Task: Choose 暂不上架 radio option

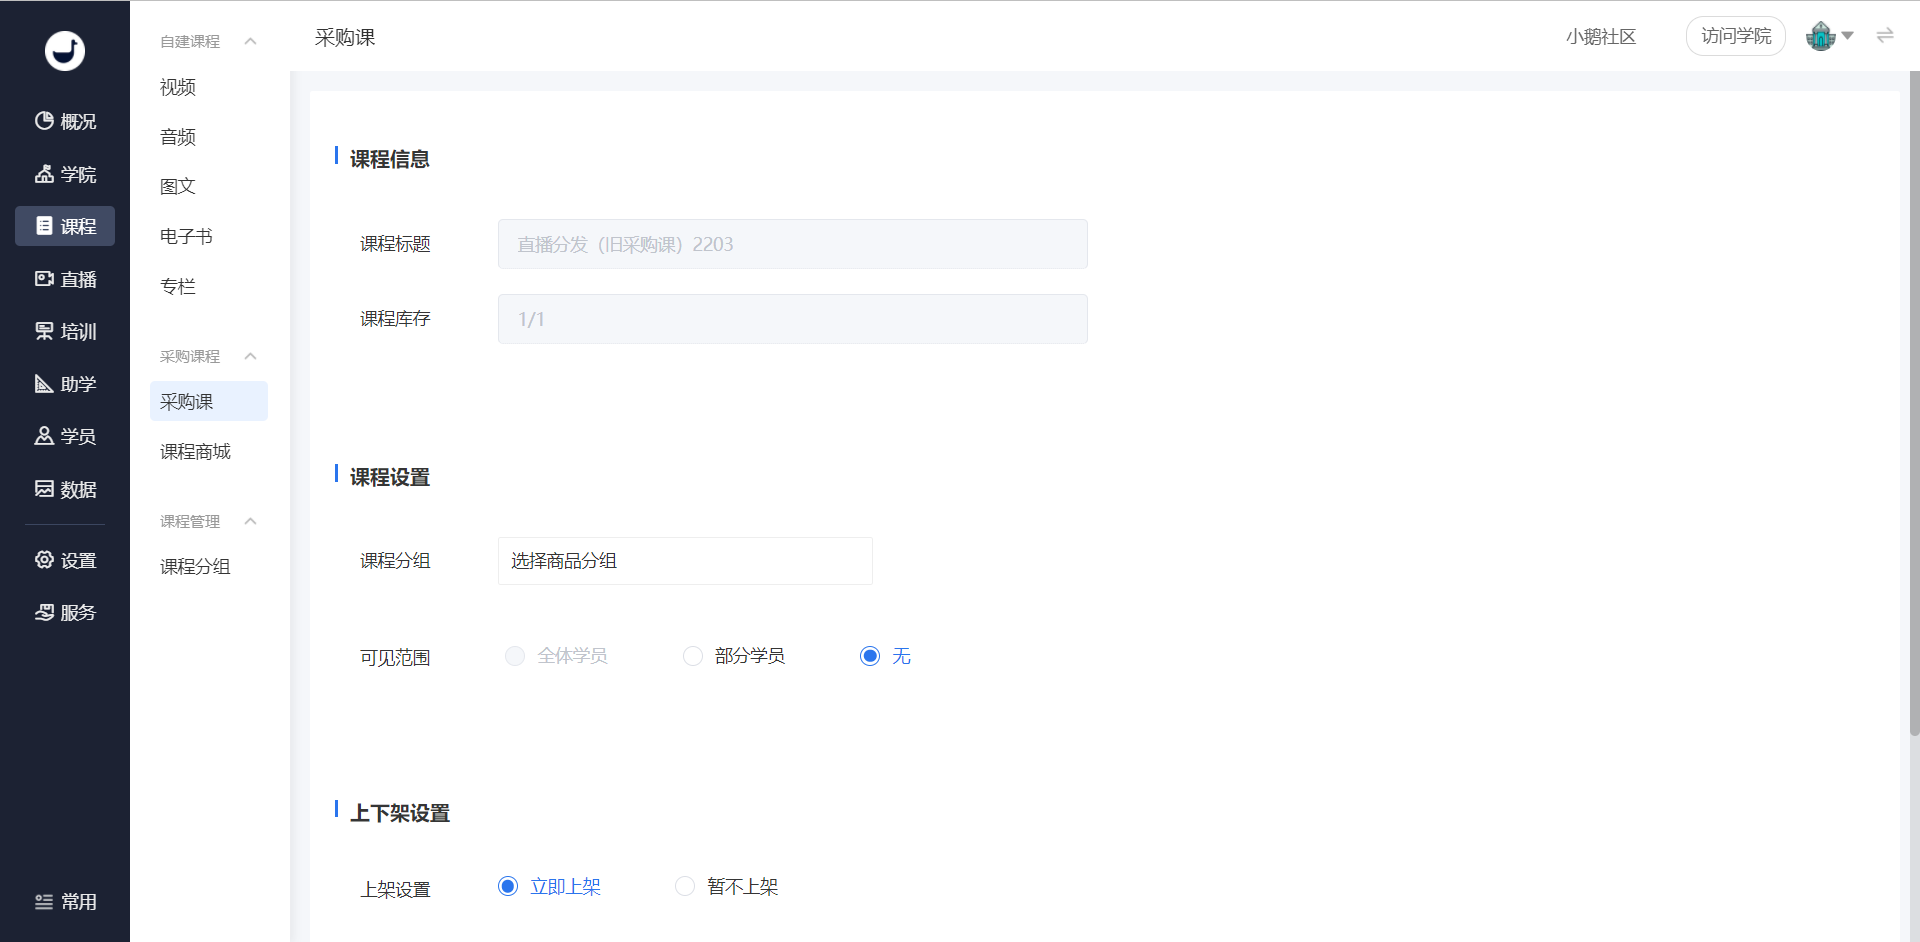Action: tap(685, 886)
